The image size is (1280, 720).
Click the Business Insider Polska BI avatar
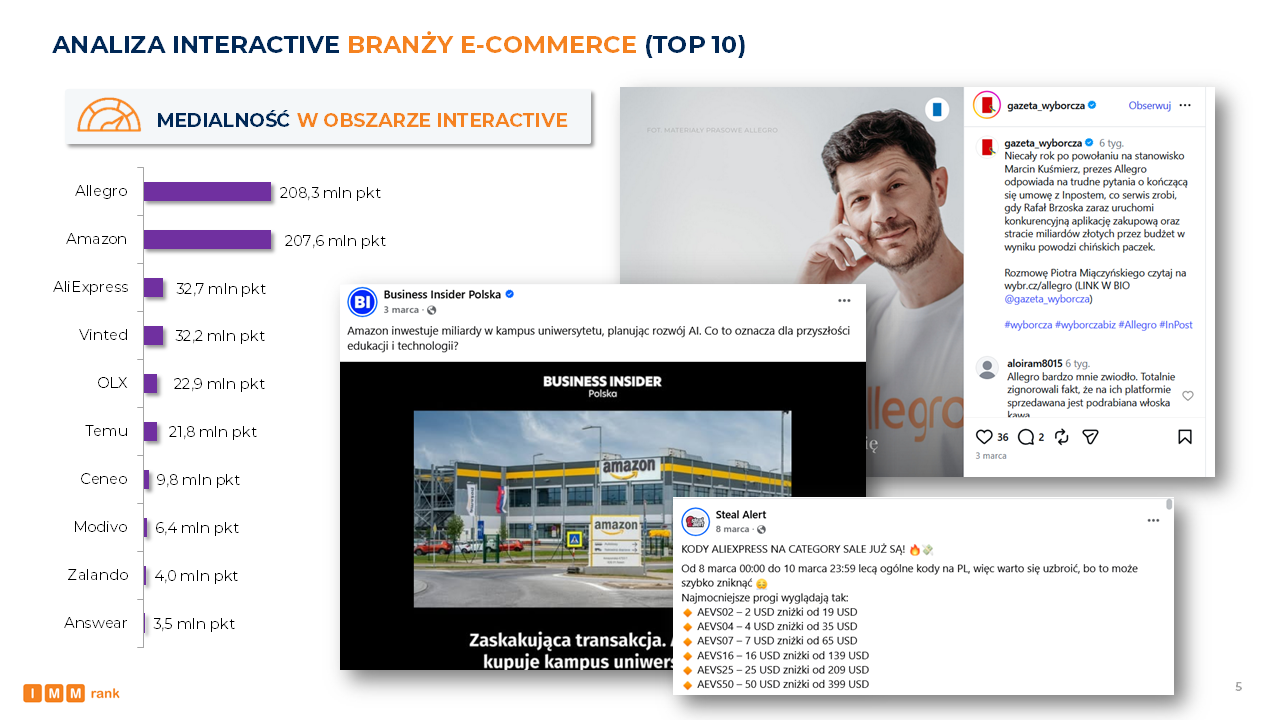coord(362,302)
